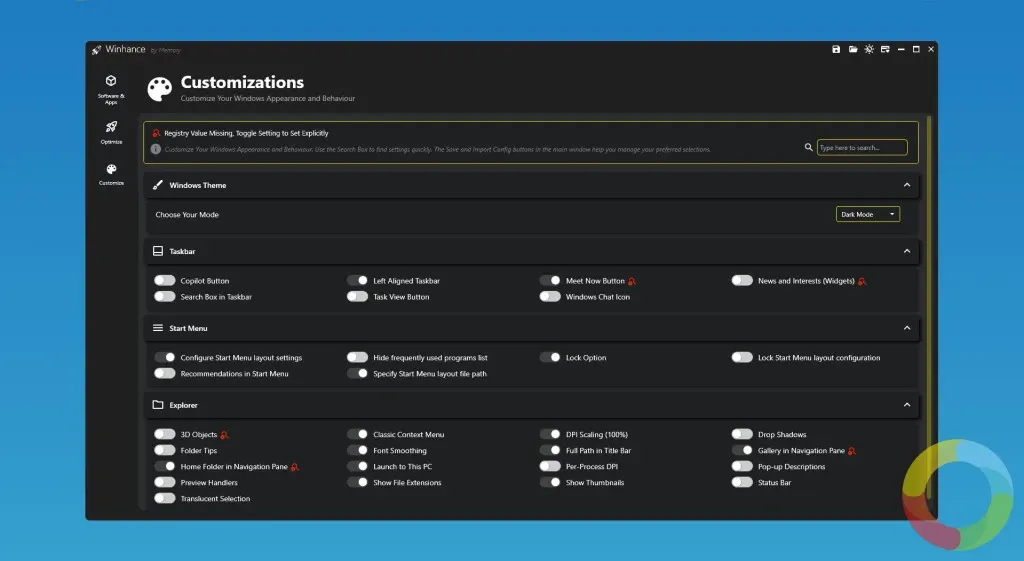The height and width of the screenshot is (561, 1024).
Task: Toggle the Status Bar switch
Action: coord(742,483)
